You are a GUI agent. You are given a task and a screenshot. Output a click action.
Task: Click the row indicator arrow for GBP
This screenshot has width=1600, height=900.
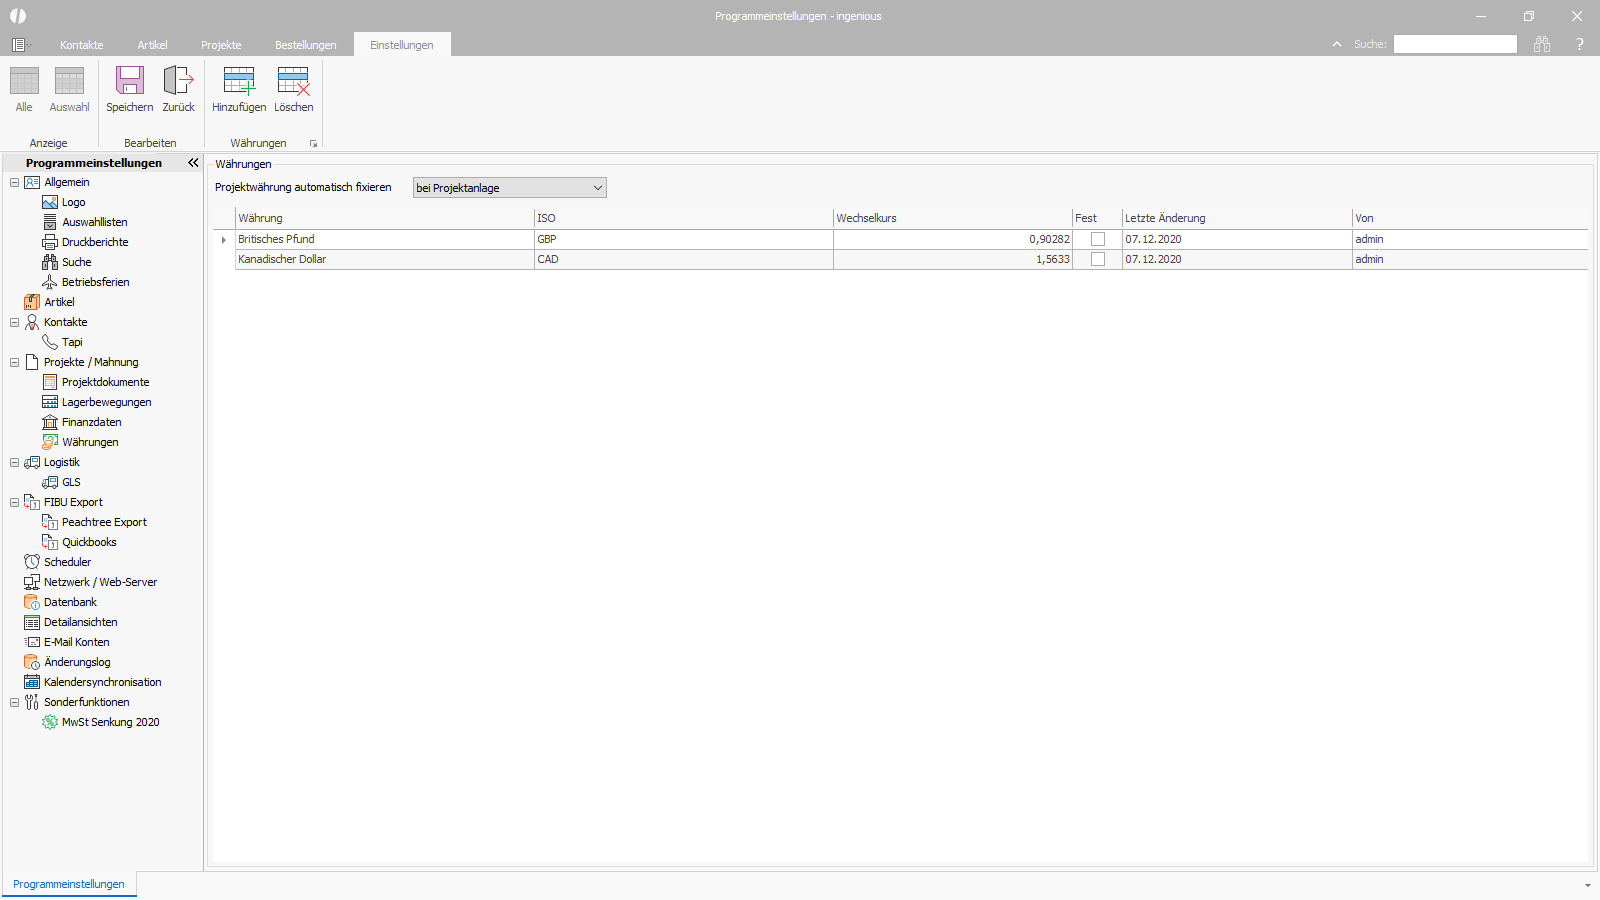coord(223,239)
